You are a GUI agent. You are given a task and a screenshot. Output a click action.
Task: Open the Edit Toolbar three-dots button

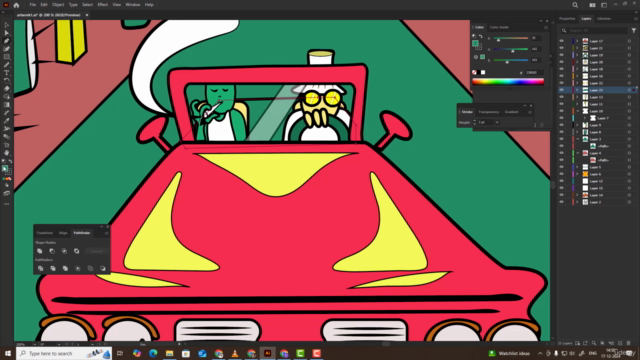pos(7,204)
